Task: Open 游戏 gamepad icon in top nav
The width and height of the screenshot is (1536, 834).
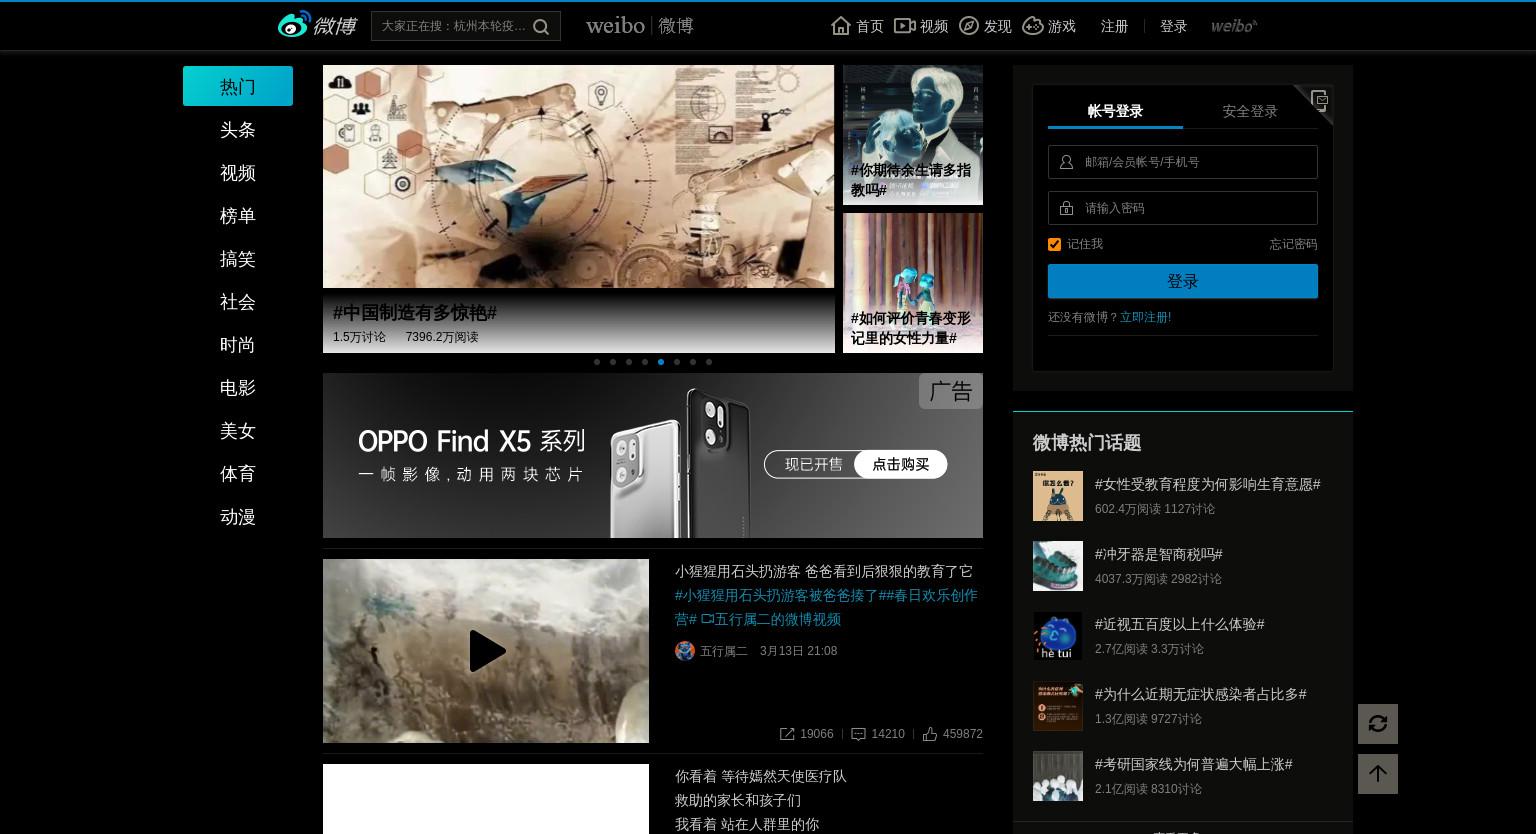Action: 1033,26
